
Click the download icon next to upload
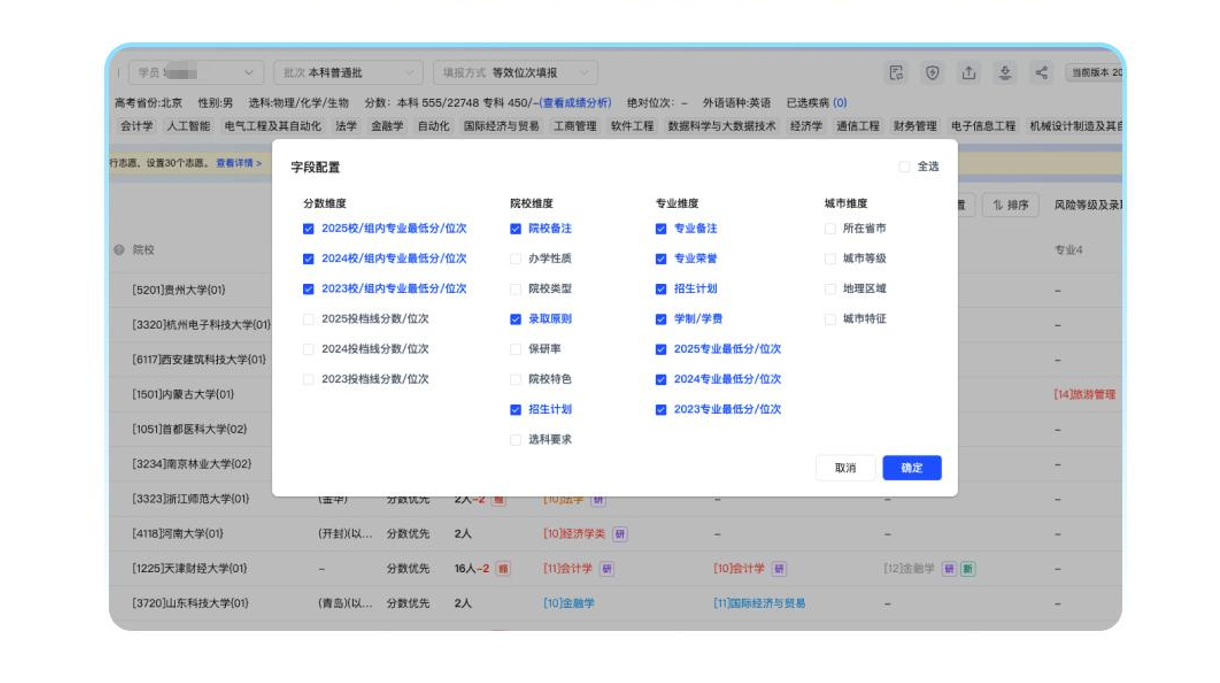click(x=1006, y=73)
